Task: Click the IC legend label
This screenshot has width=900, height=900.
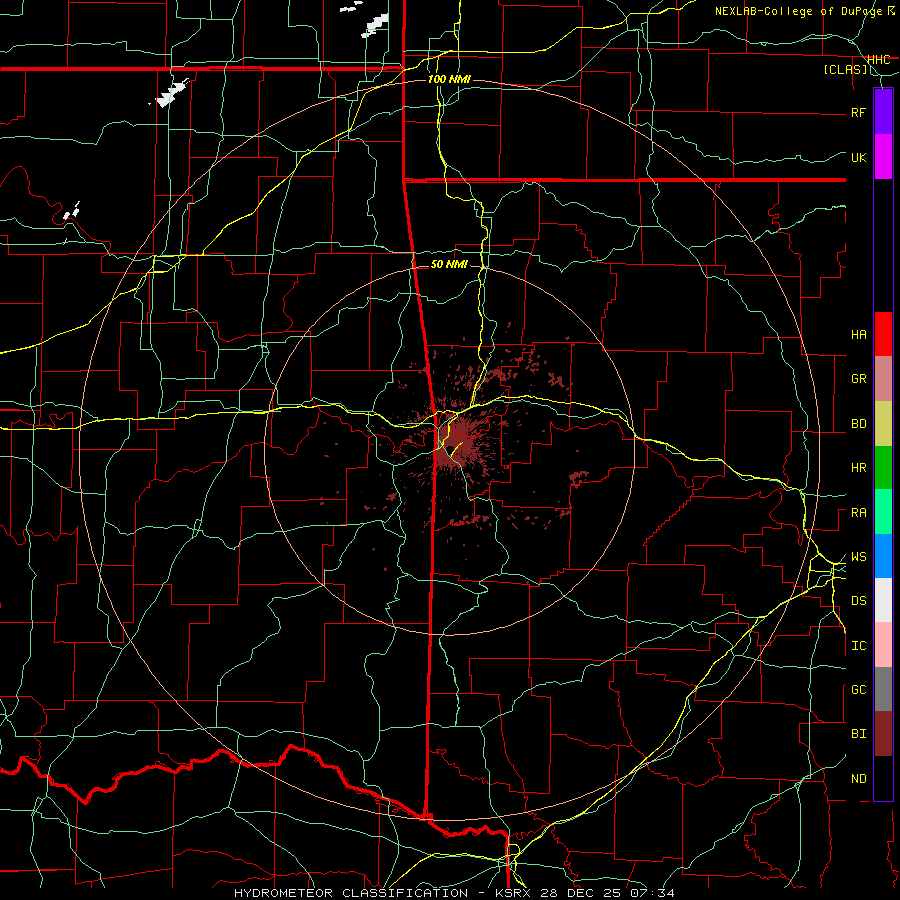Action: pos(859,646)
